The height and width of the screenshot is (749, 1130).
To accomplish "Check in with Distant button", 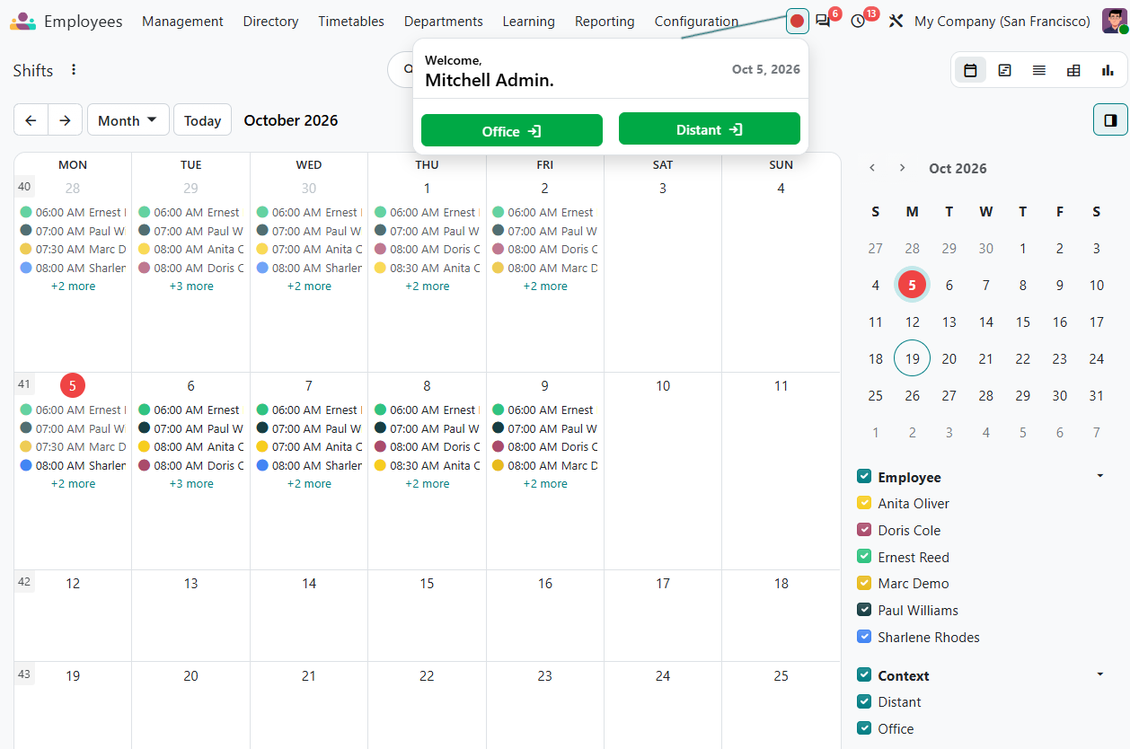I will coord(709,129).
